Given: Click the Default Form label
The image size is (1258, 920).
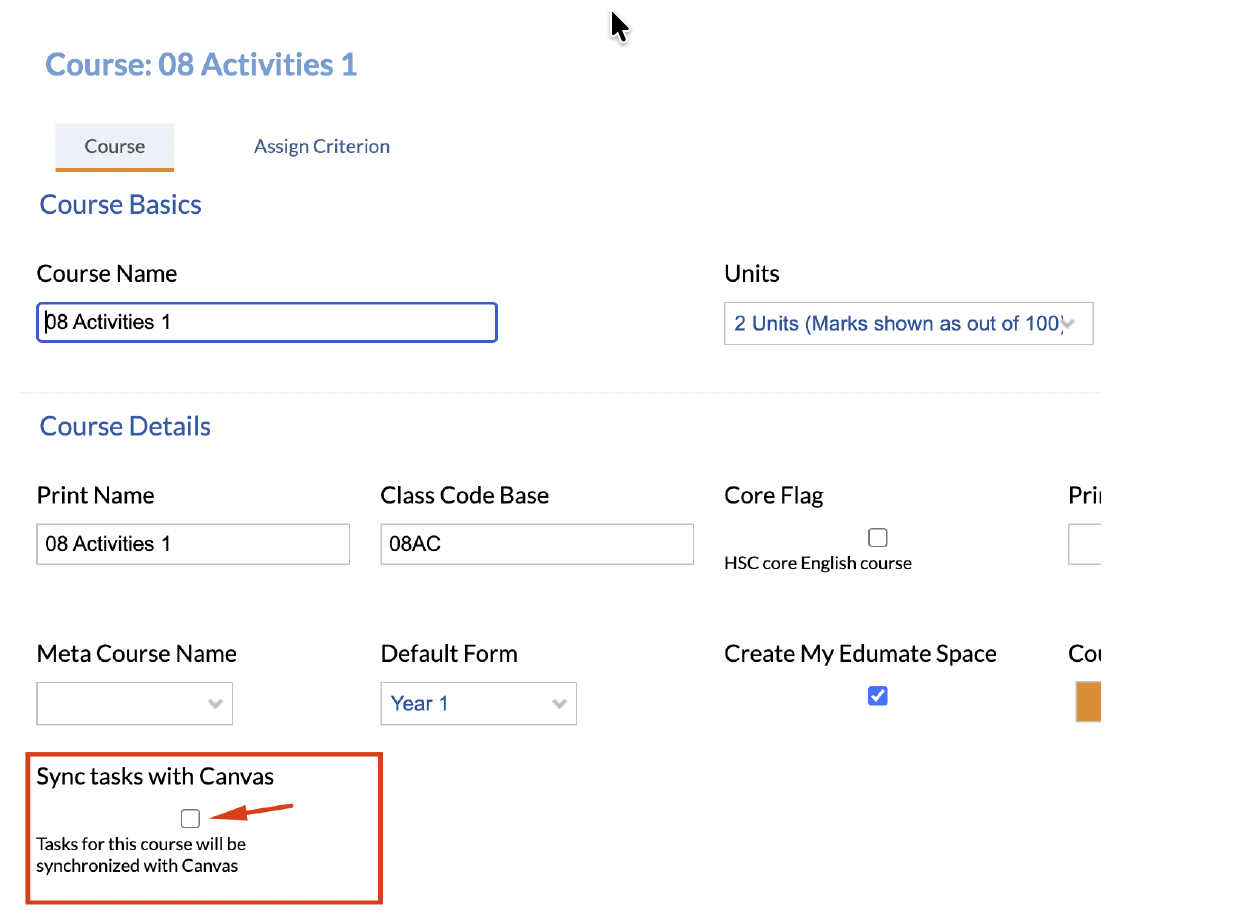Looking at the screenshot, I should 449,654.
